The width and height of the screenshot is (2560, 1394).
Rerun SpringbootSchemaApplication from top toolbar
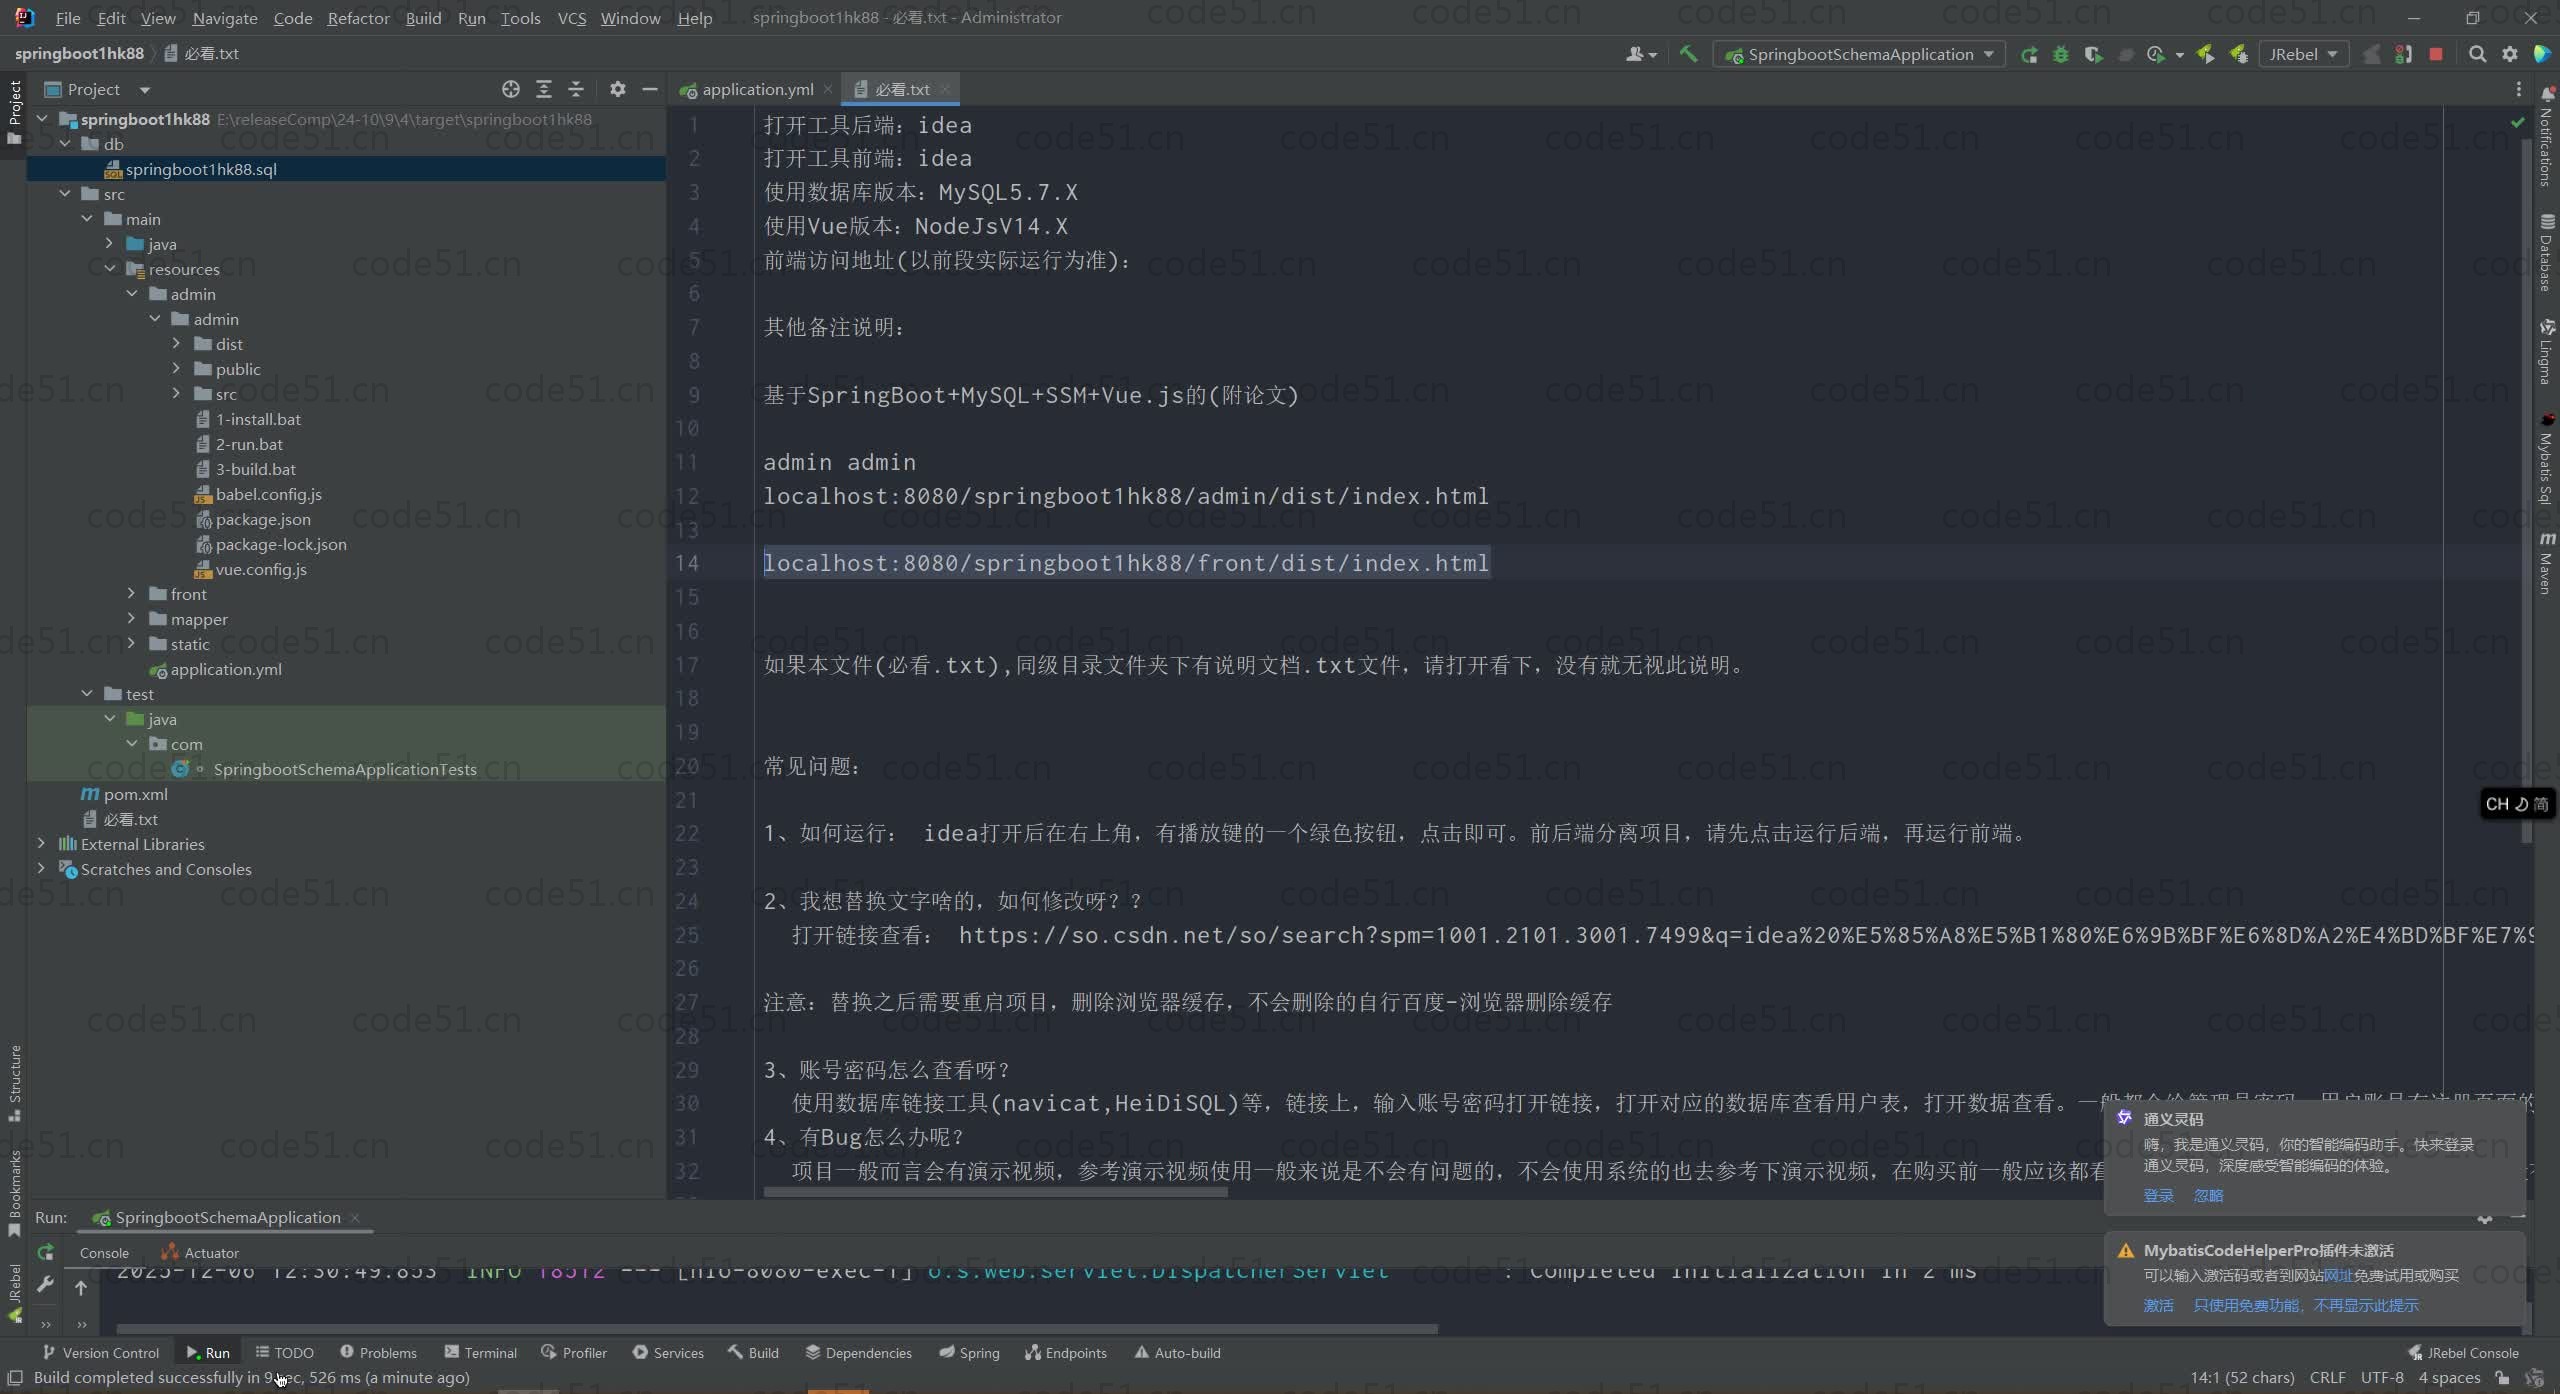tap(2029, 55)
